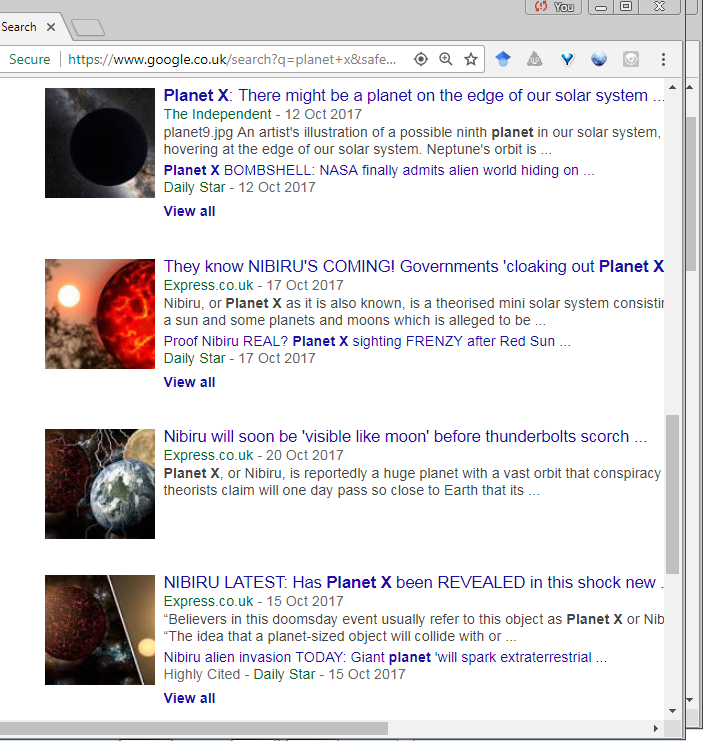This screenshot has width=703, height=741.
Task: Bookmark this page with the star icon
Action: 471,59
